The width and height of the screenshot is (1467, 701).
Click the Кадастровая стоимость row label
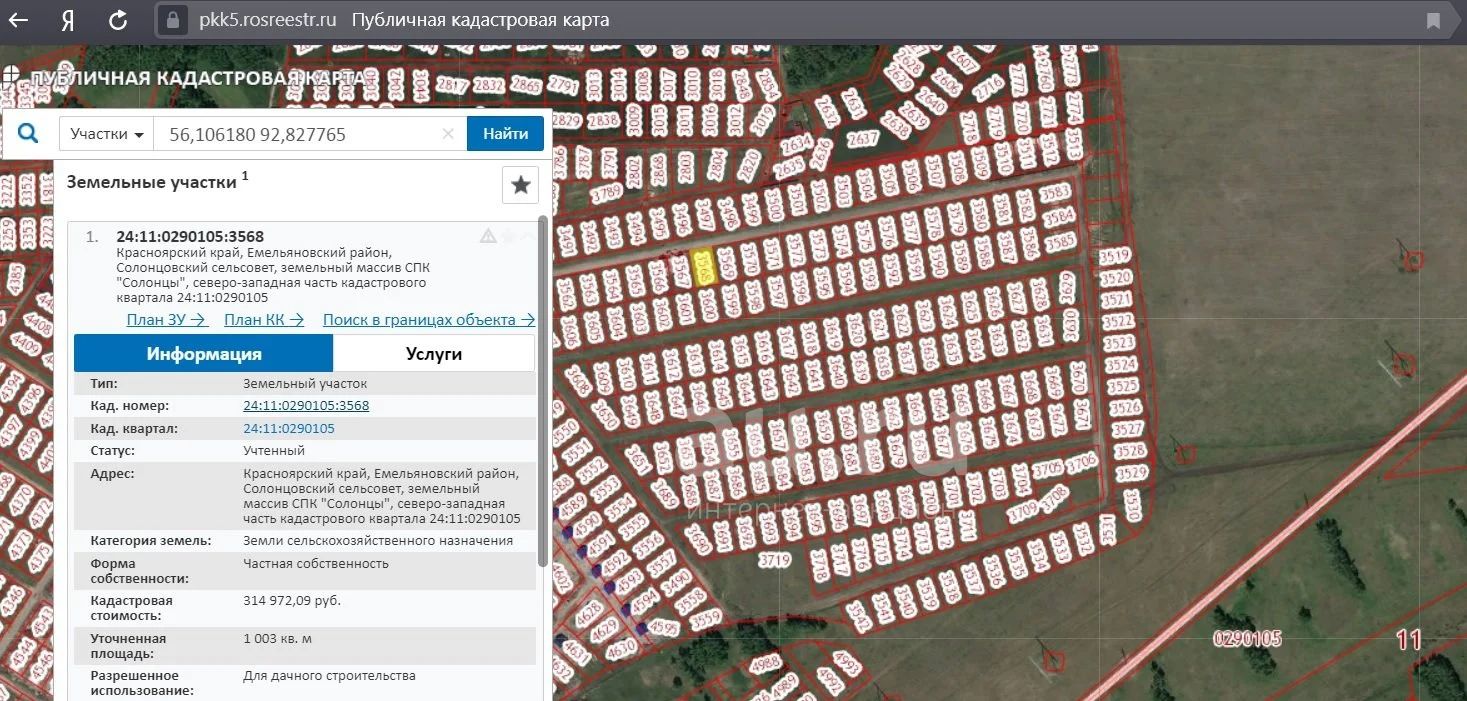click(x=131, y=608)
